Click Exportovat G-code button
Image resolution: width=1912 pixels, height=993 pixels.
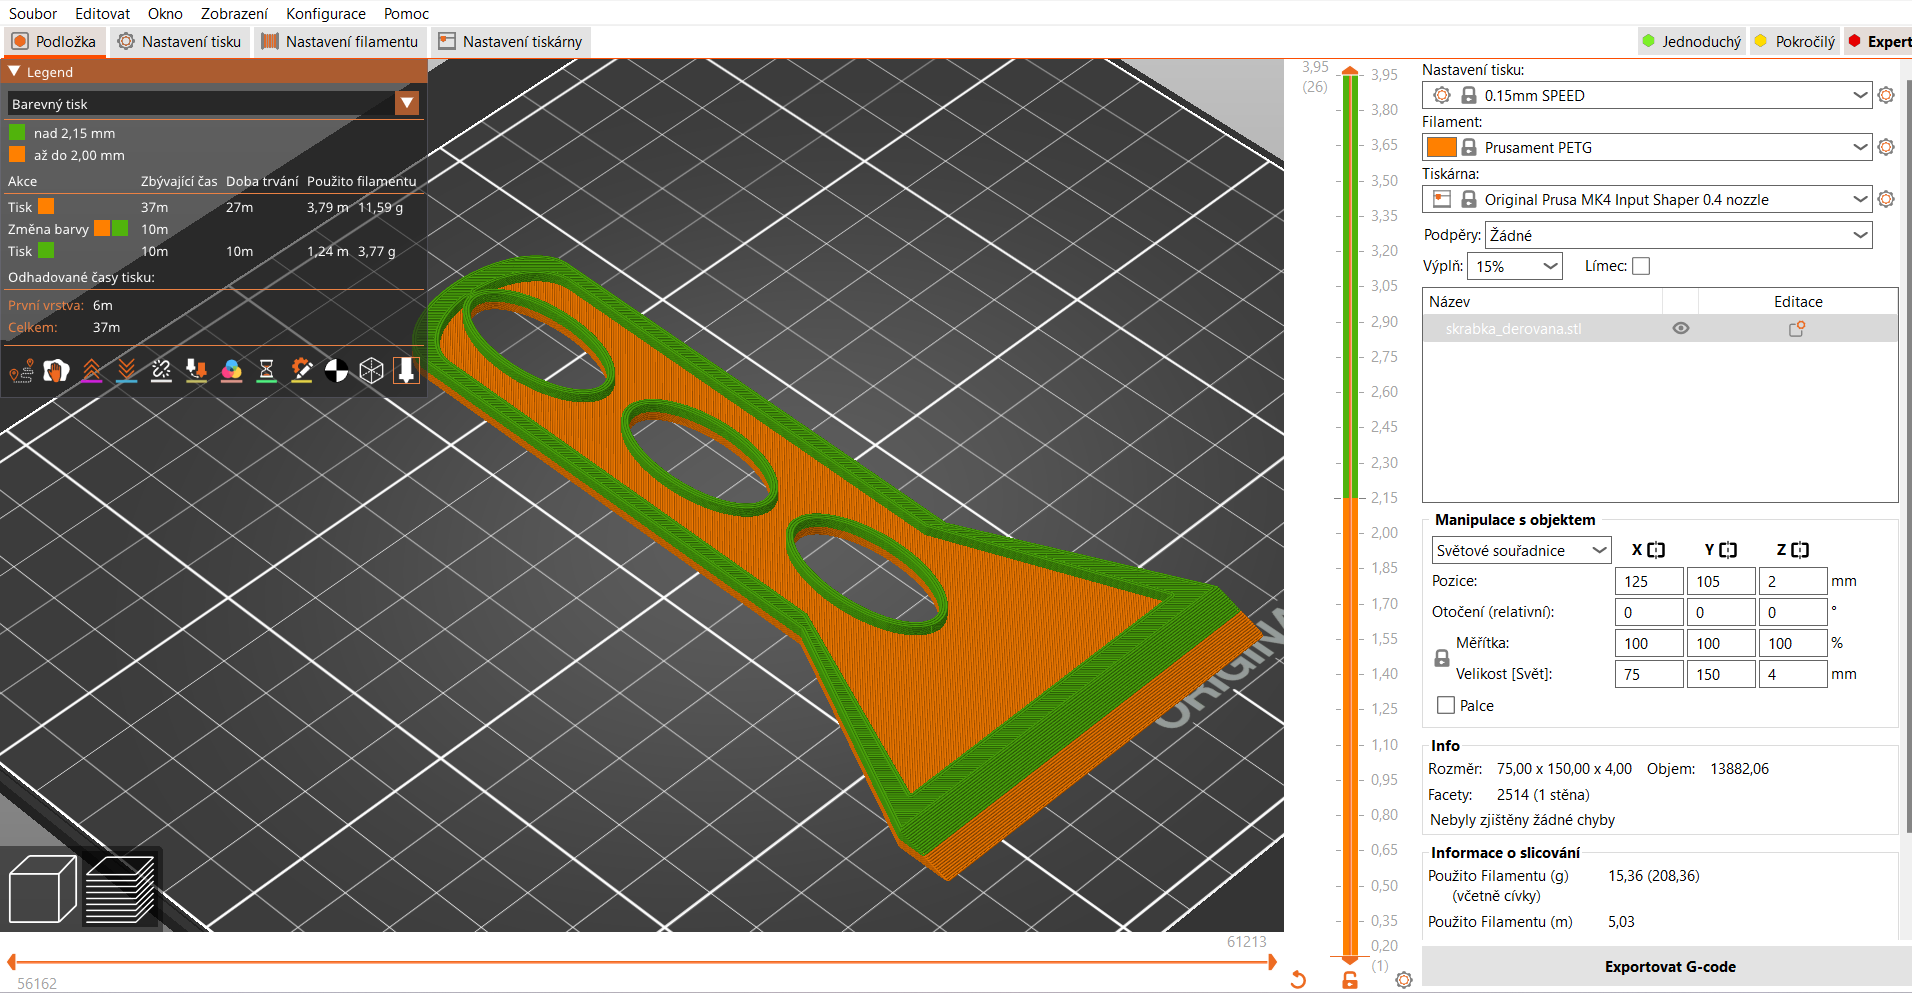[1669, 966]
